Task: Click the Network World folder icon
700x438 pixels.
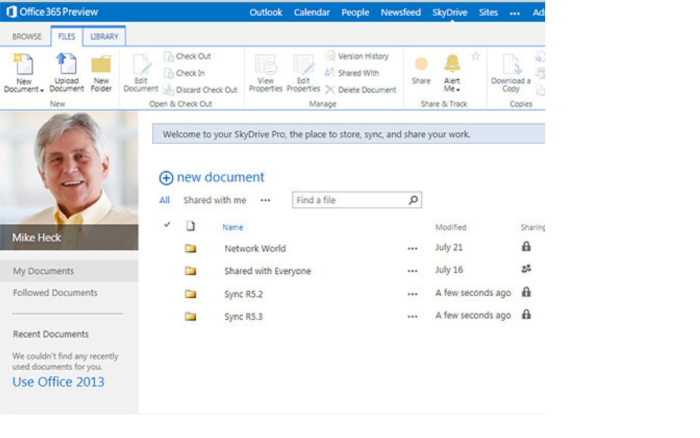Action: click(191, 248)
